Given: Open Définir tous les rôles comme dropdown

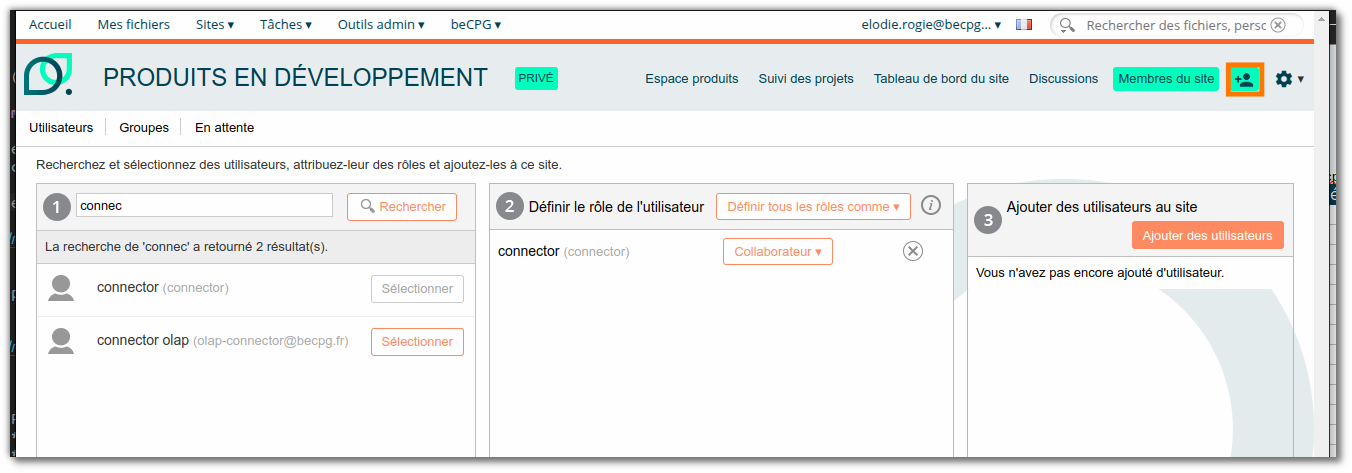Looking at the screenshot, I should pos(813,207).
